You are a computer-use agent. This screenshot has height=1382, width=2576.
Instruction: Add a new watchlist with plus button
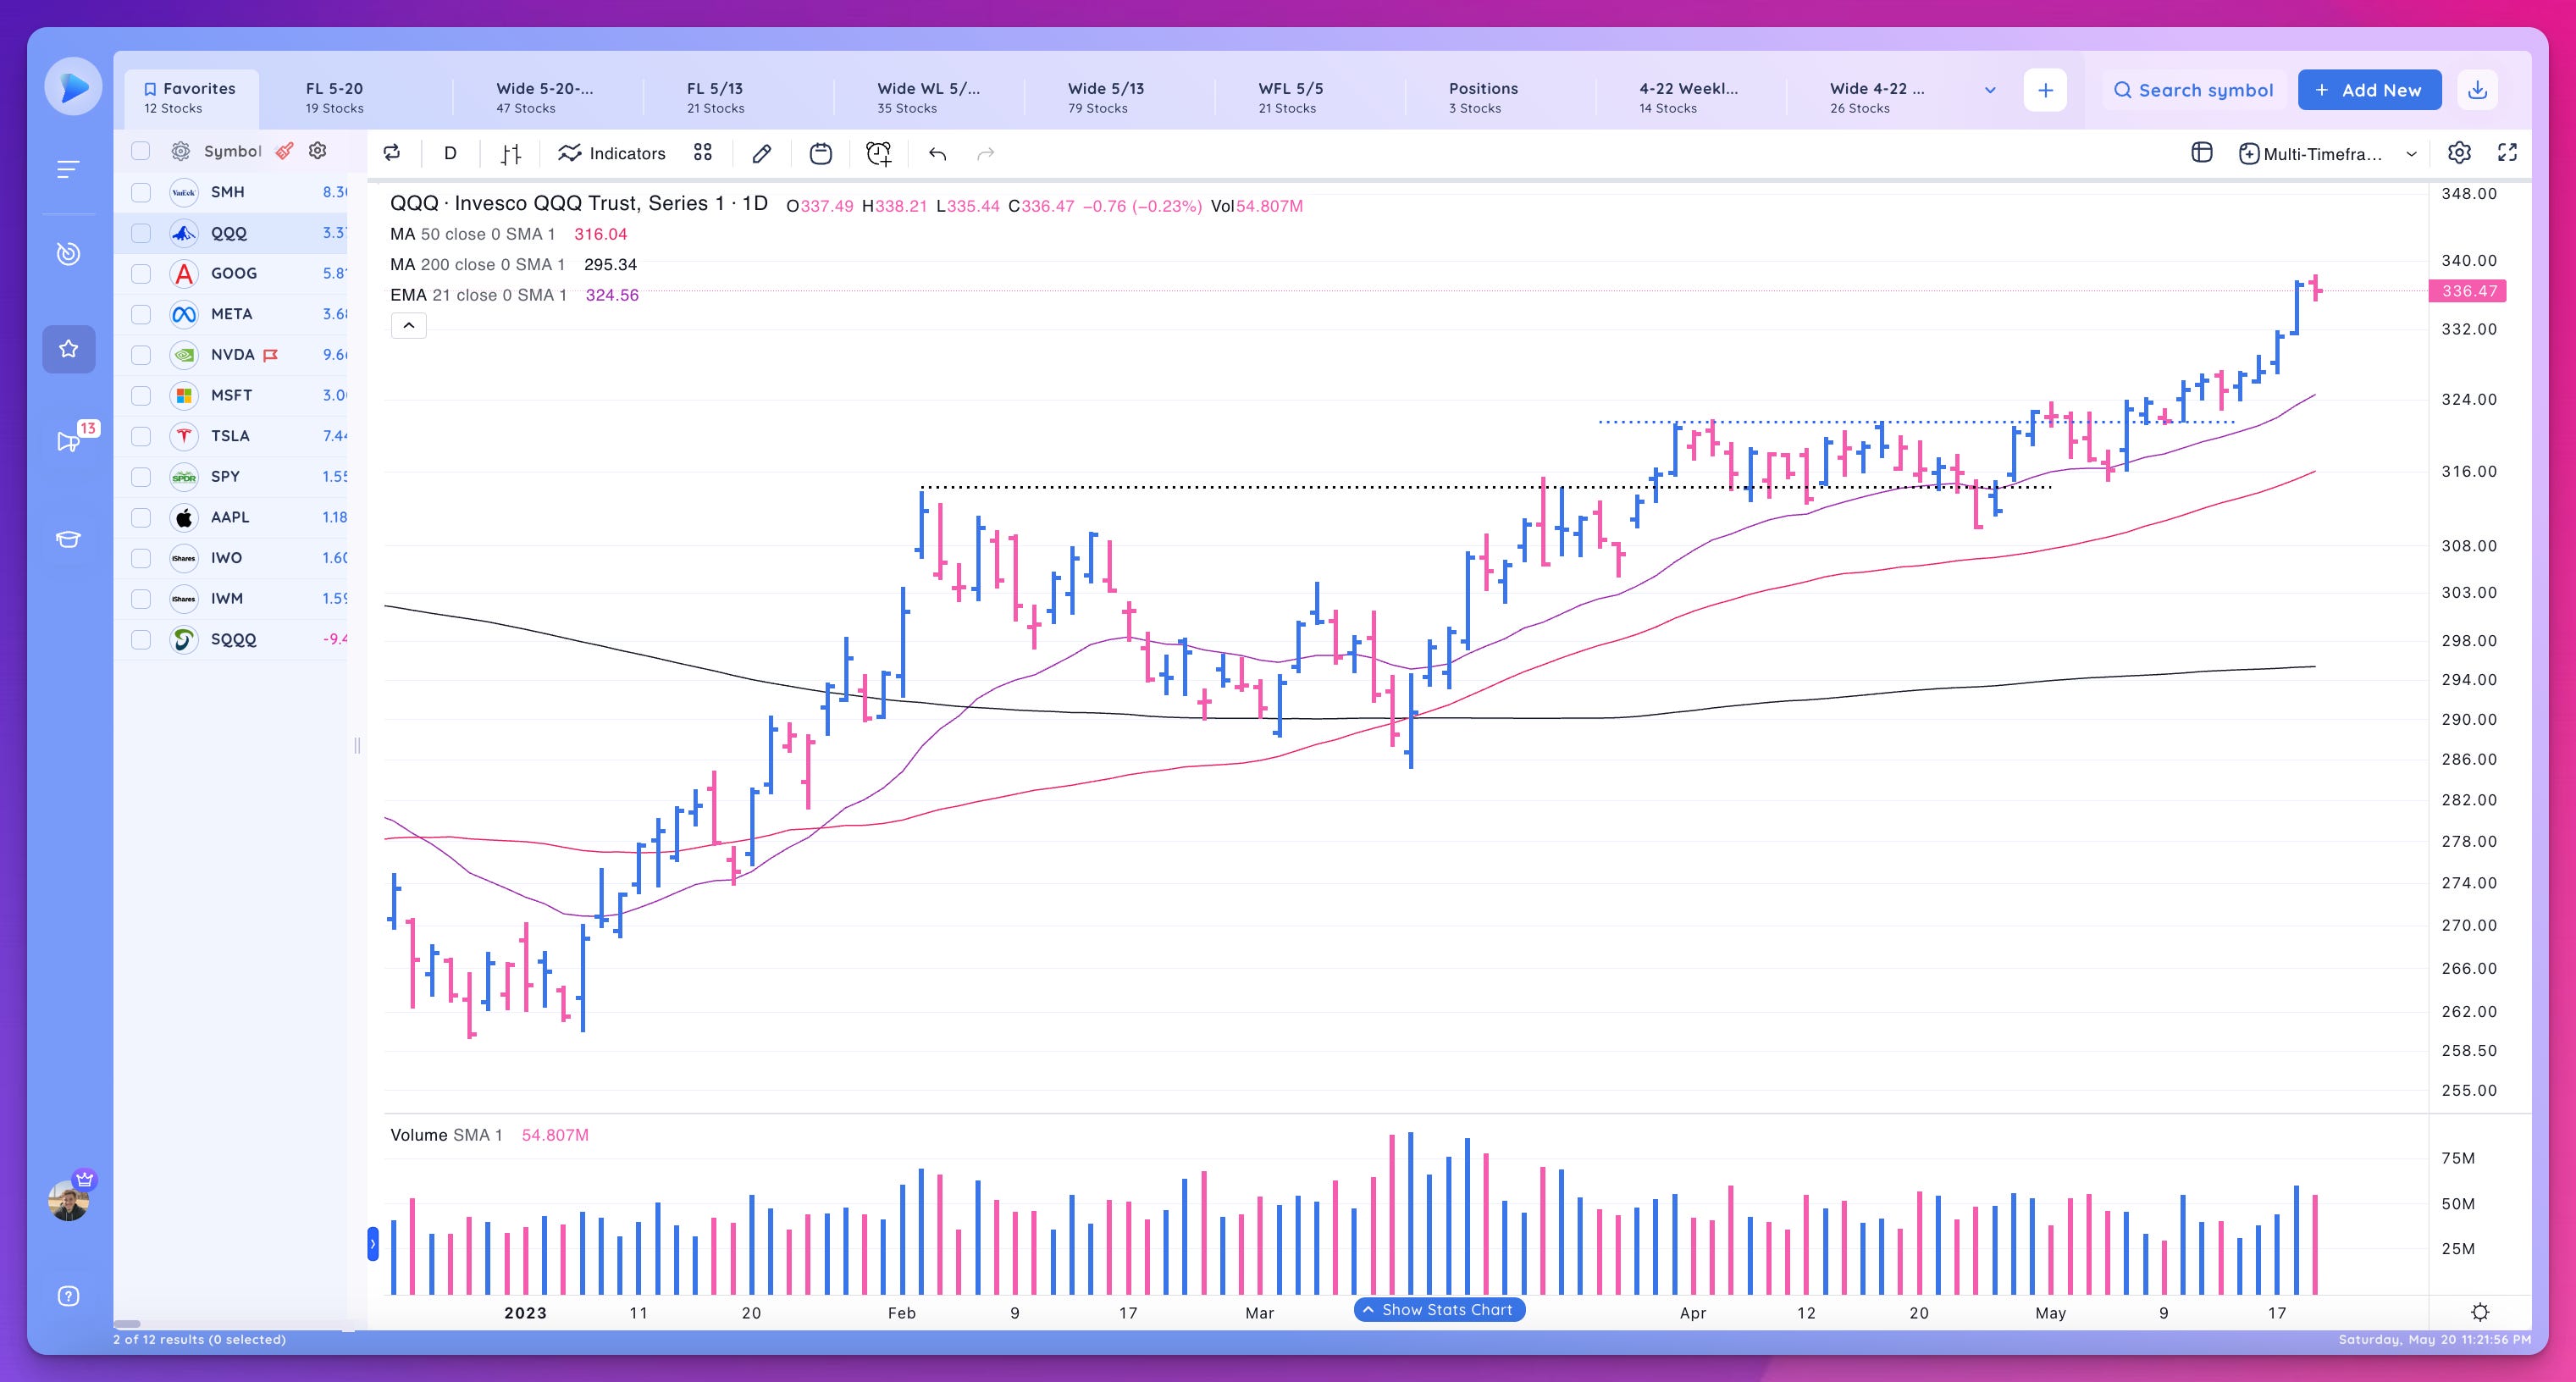coord(2045,90)
